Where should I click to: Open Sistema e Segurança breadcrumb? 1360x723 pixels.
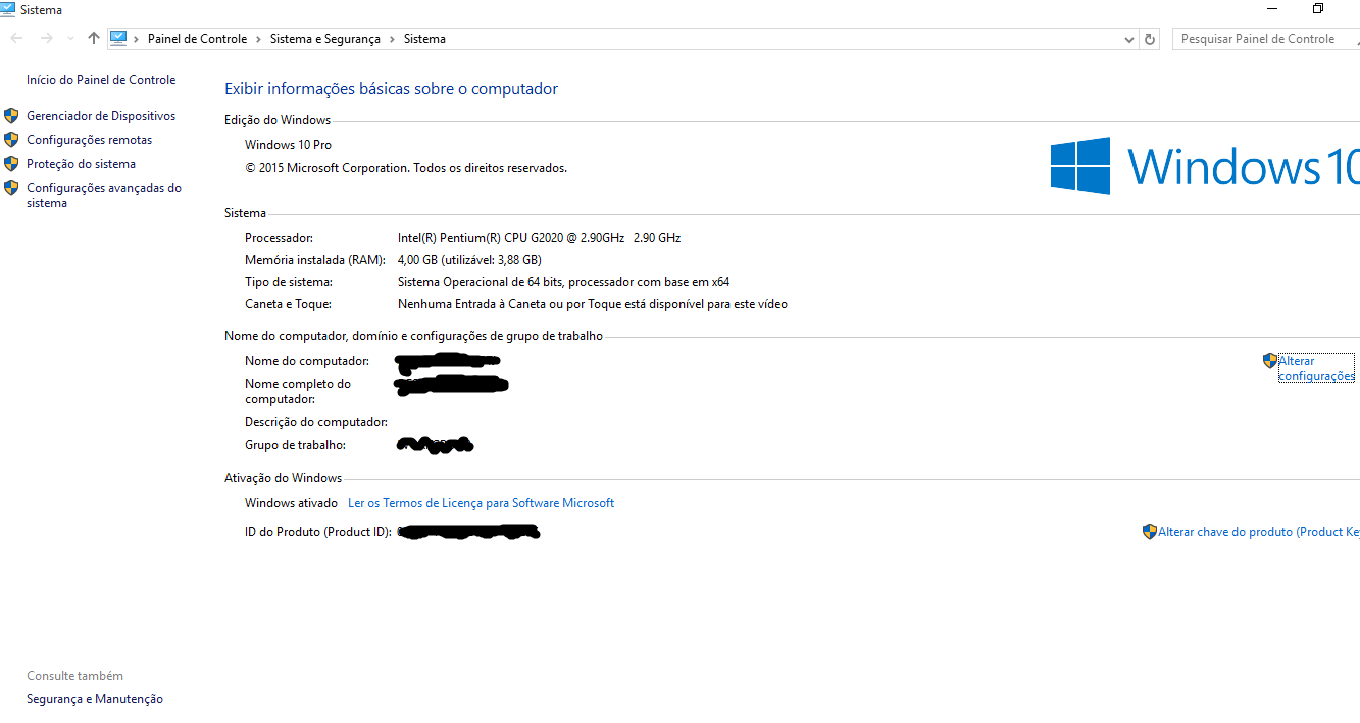(x=325, y=39)
